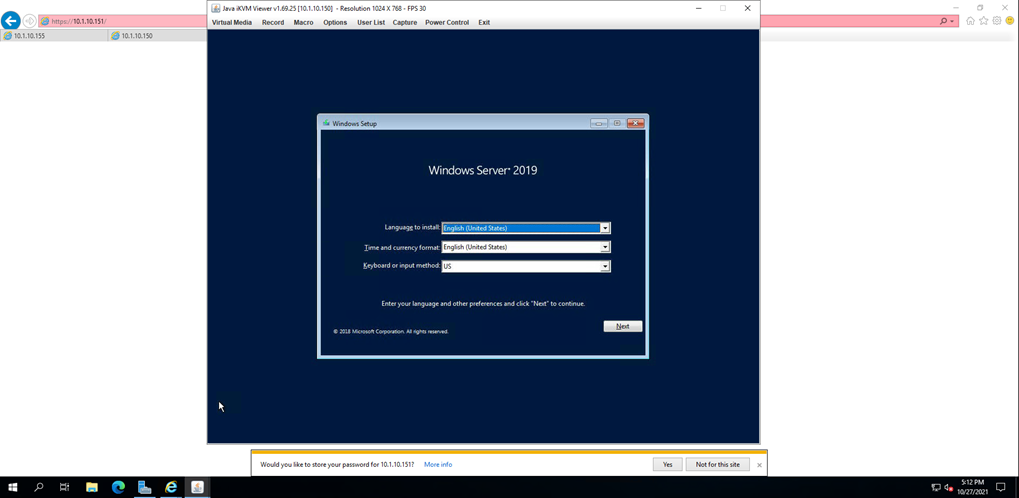
Task: Open the Capture menu
Action: point(405,22)
